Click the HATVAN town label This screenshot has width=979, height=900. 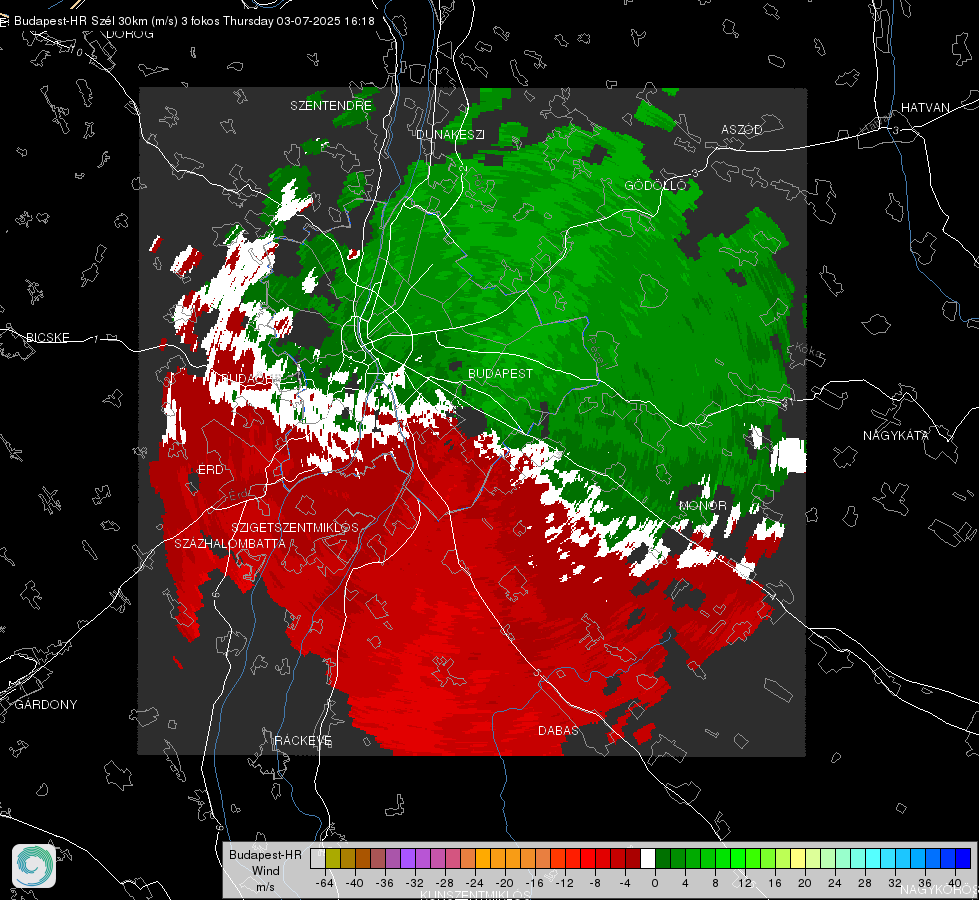pos(925,107)
